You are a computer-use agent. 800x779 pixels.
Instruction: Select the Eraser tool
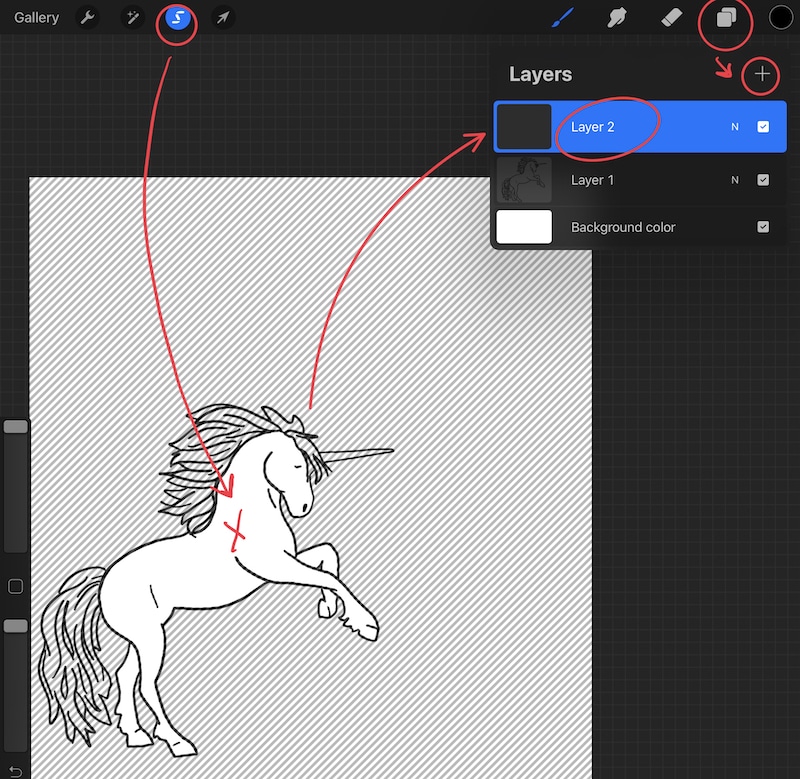click(x=672, y=17)
